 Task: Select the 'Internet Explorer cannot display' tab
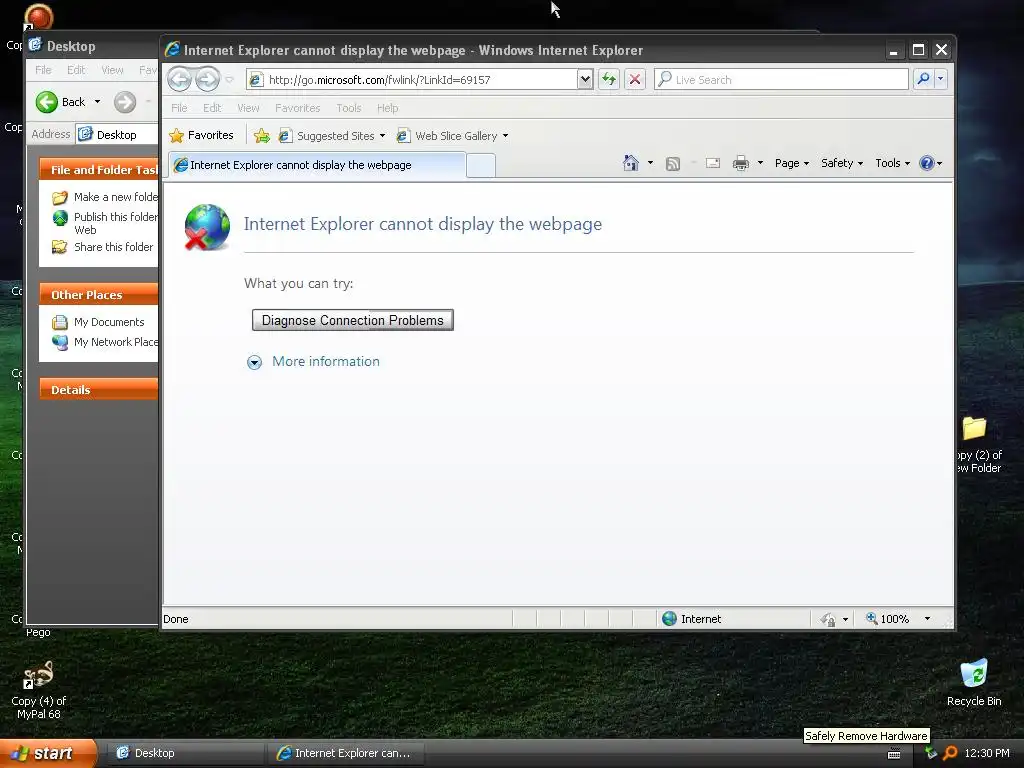[317, 165]
